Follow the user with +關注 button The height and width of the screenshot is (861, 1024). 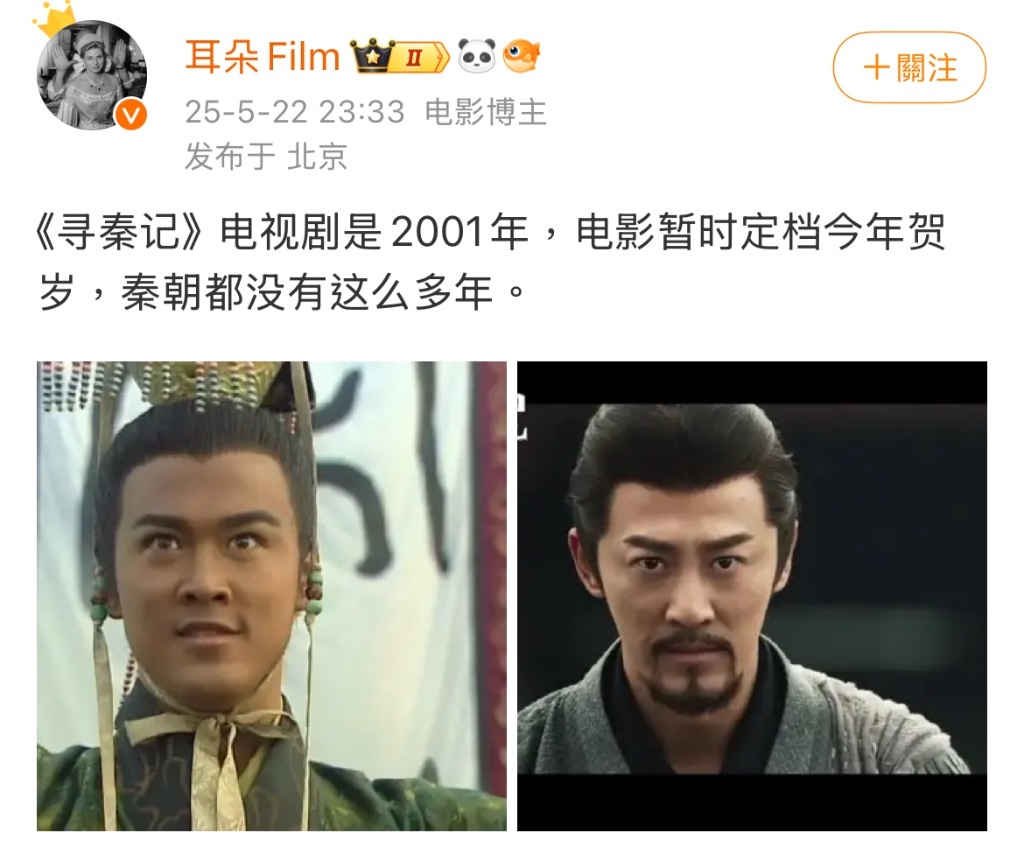click(909, 67)
